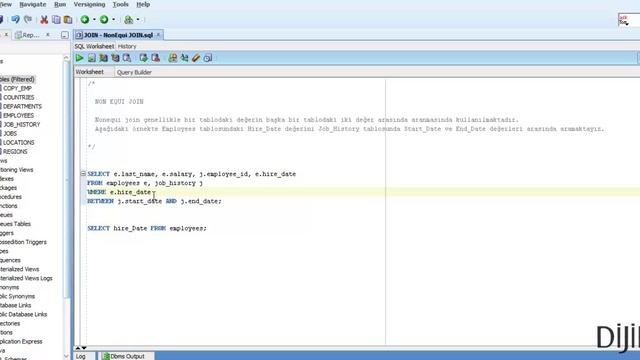Screen dimensions: 640x360
Task: Select the DEPARTMENTS table
Action: click(22, 106)
